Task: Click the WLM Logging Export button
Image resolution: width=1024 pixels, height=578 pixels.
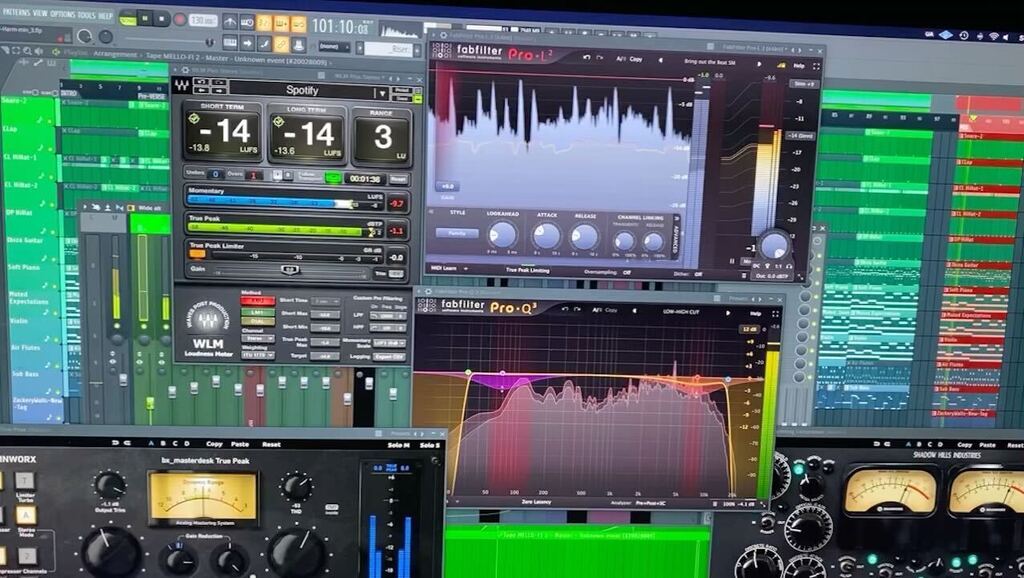Action: tap(389, 357)
